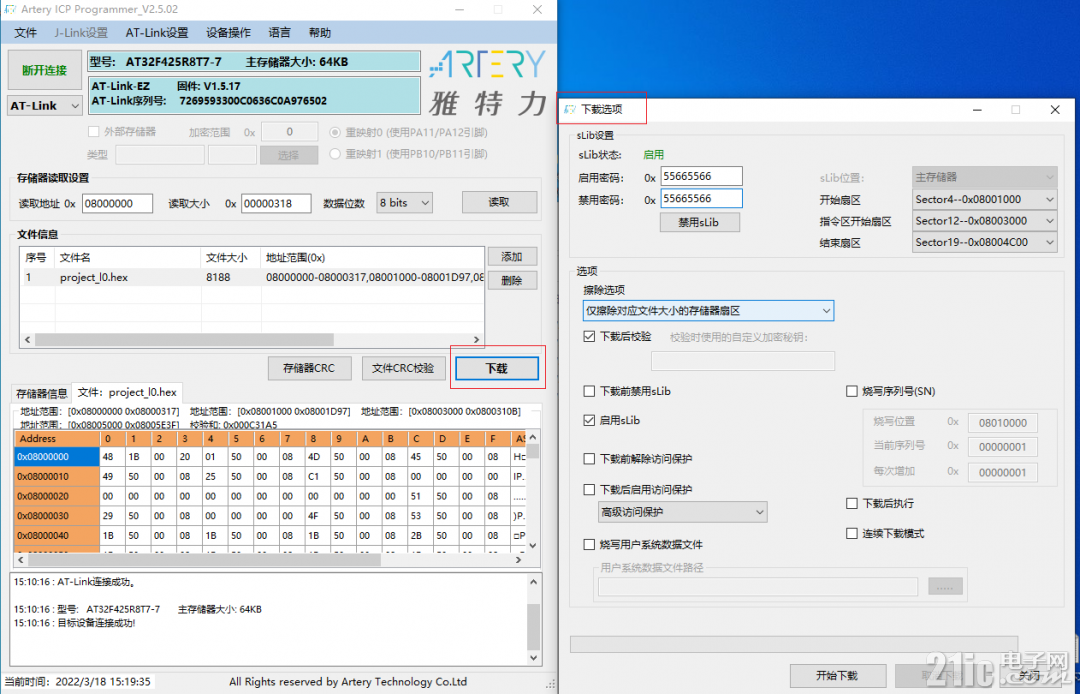Click the 文件CRC校验 button

click(404, 368)
